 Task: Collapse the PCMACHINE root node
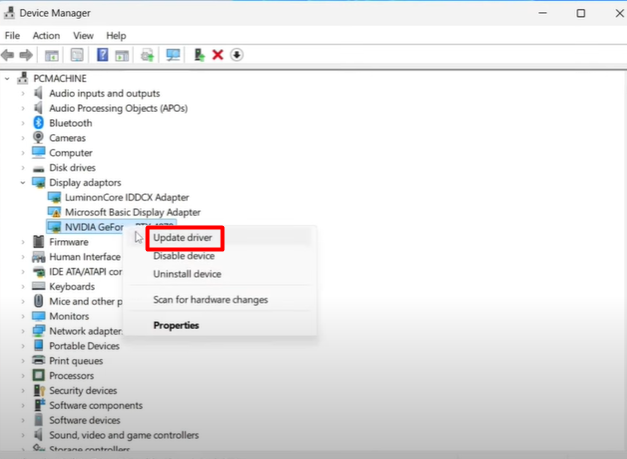tap(9, 78)
